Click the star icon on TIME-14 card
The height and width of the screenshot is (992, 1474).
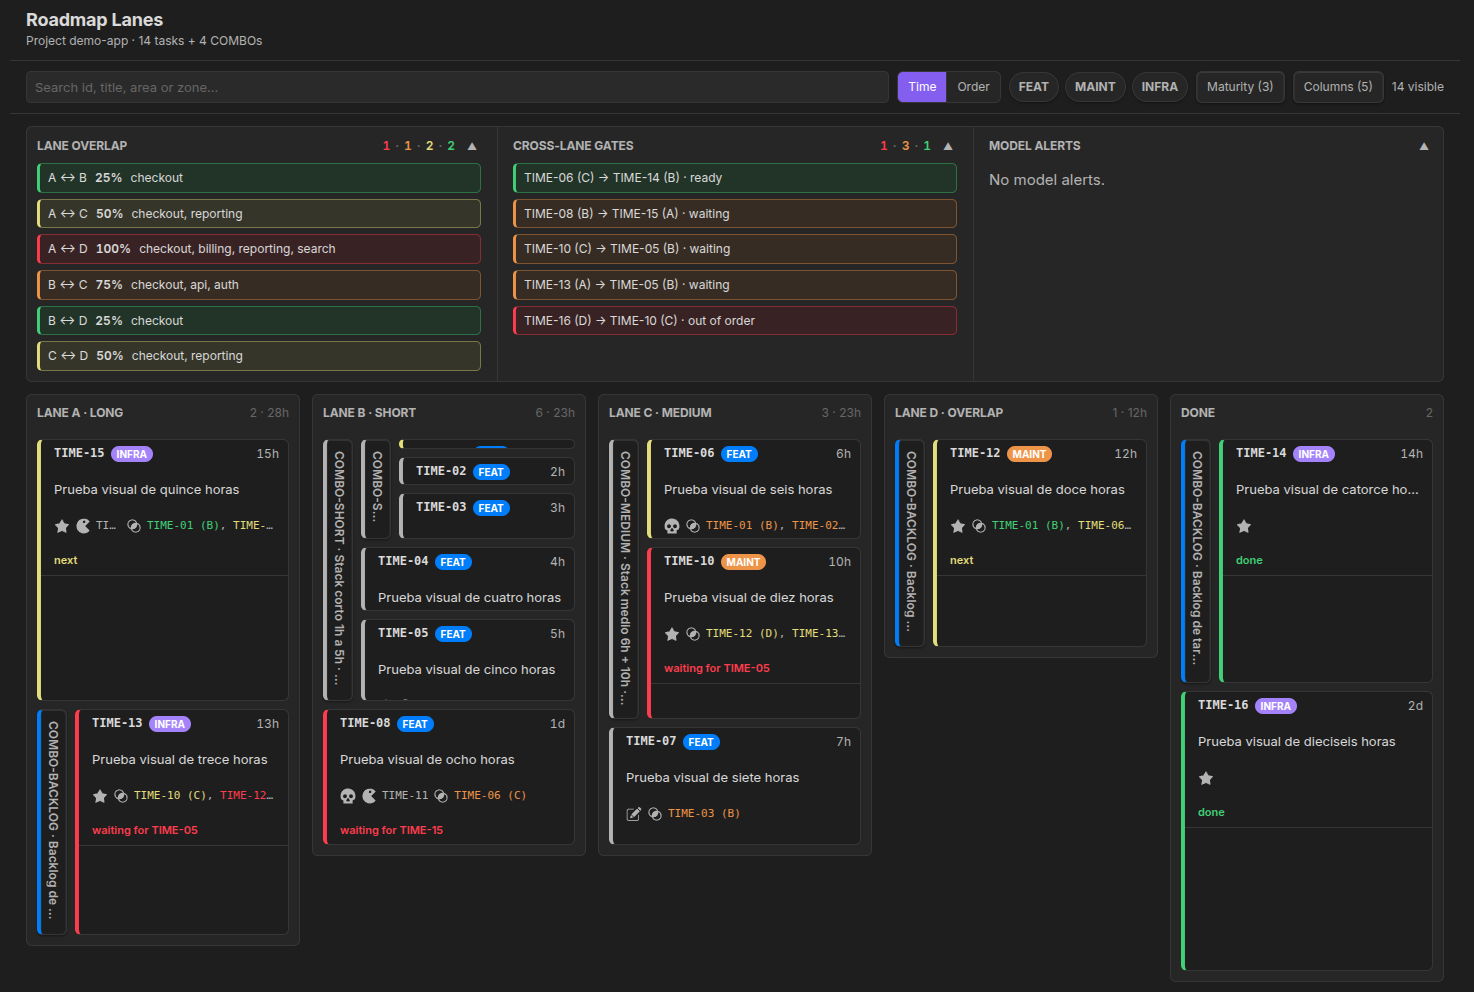1244,526
